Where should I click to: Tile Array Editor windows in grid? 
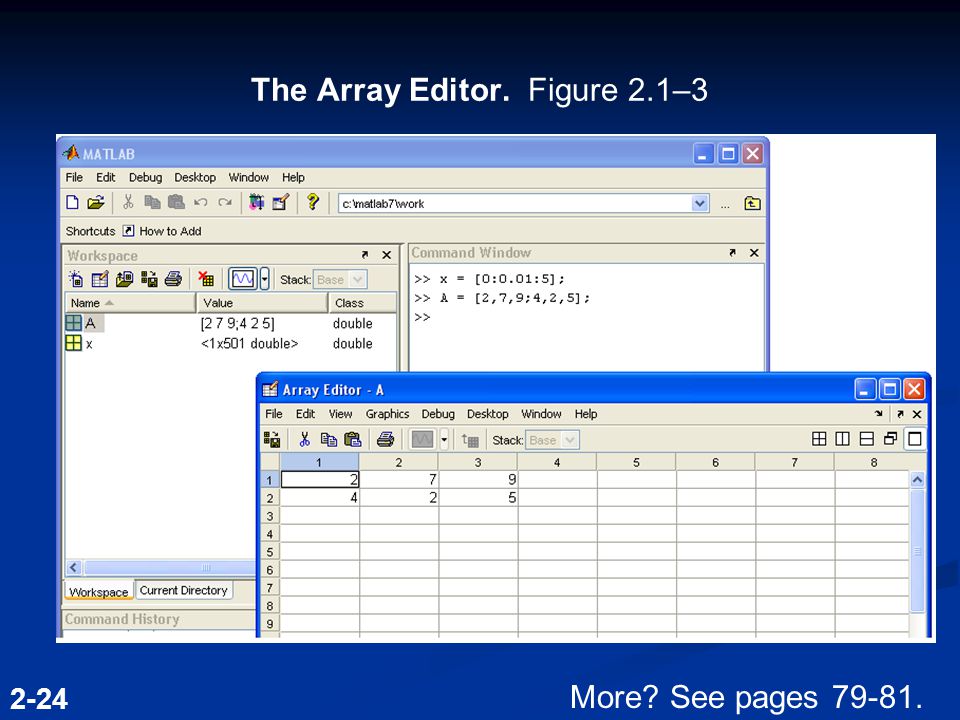coord(819,438)
